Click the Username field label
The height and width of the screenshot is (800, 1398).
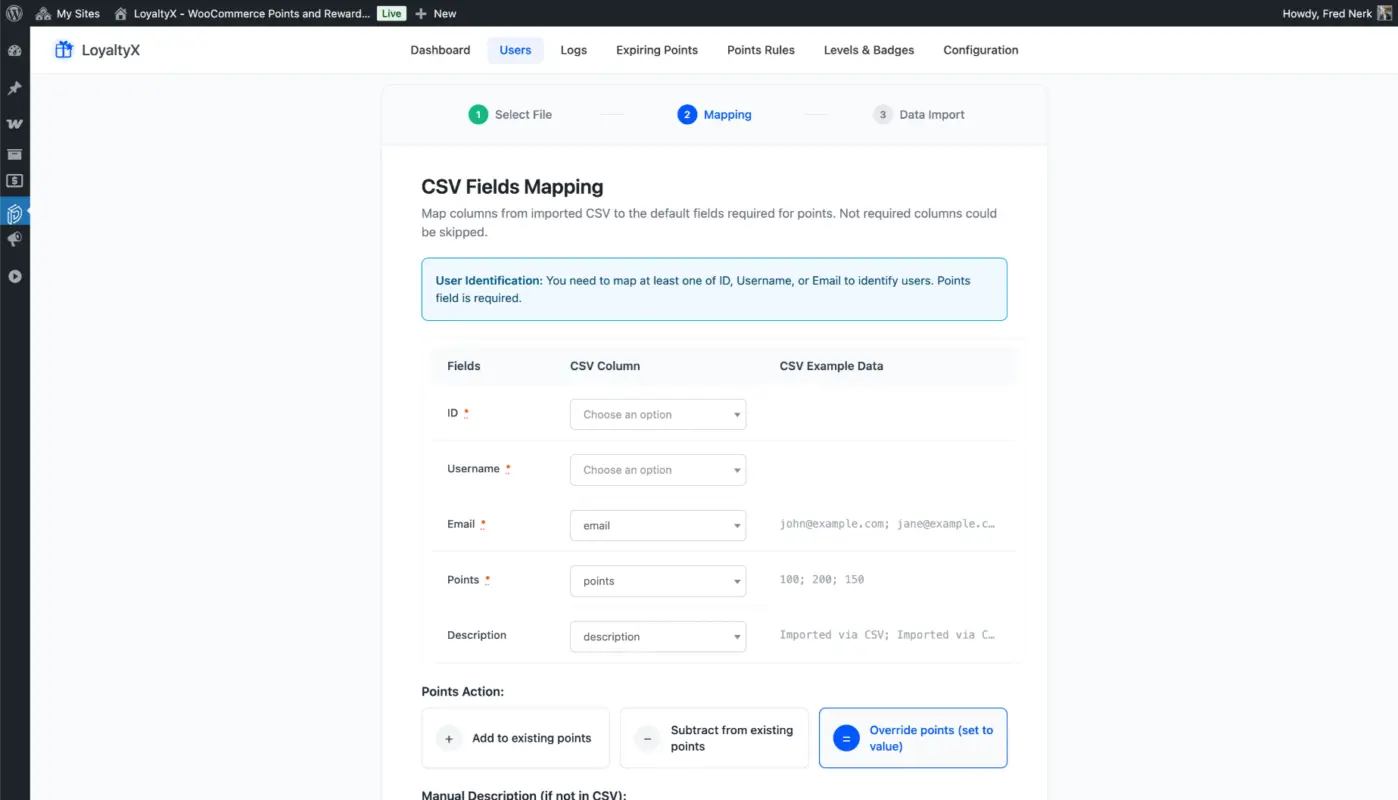pyautogui.click(x=473, y=468)
